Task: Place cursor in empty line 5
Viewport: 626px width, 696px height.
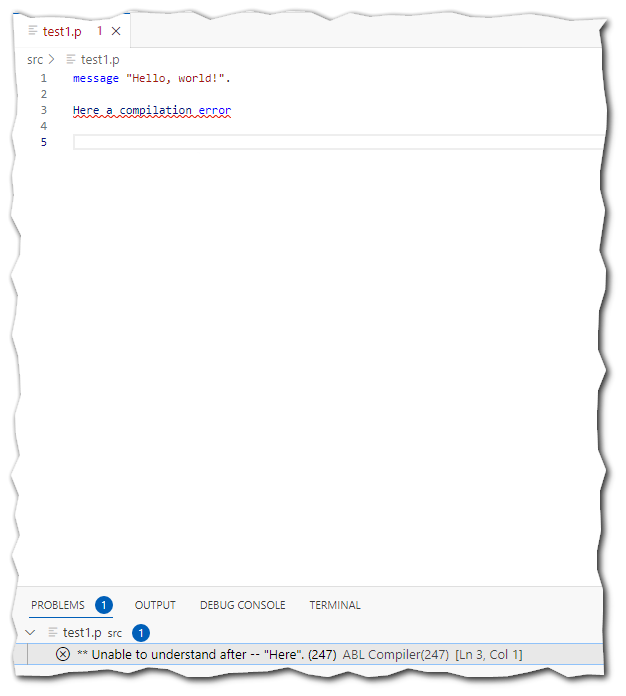Action: 300,142
